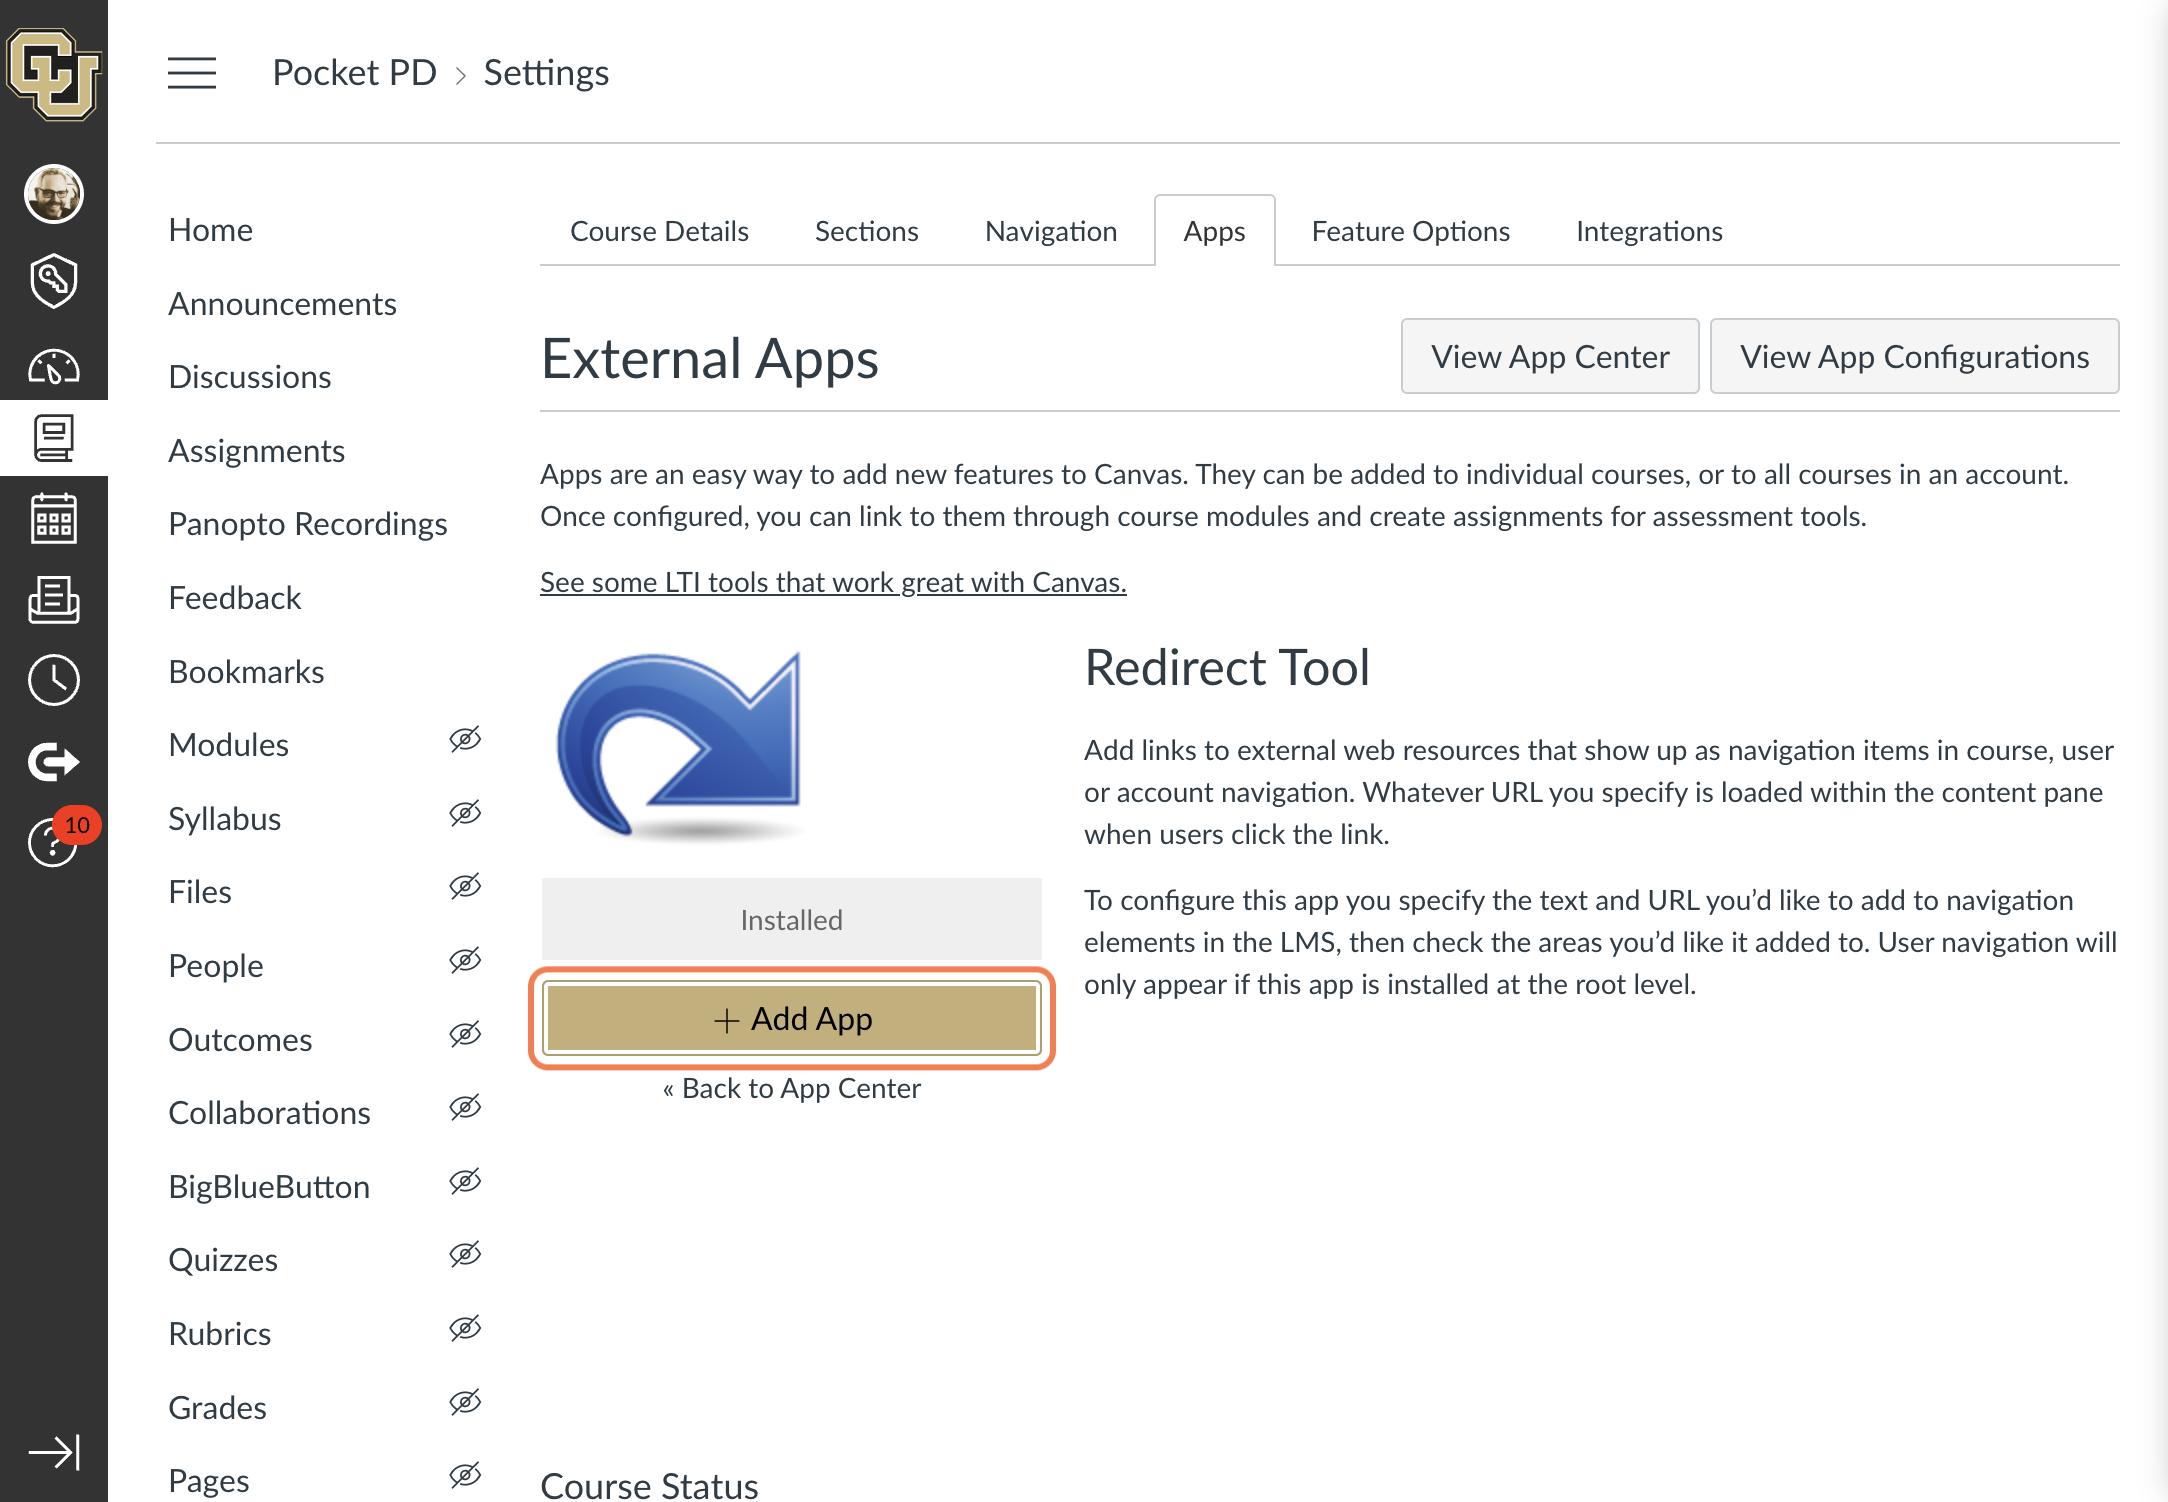Viewport: 2168px width, 1502px height.
Task: Toggle the course menu hamburger icon
Action: point(192,73)
